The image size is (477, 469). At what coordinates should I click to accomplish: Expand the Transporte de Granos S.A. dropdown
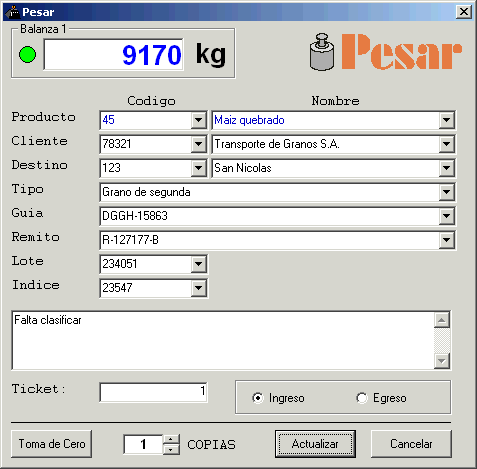point(447,144)
